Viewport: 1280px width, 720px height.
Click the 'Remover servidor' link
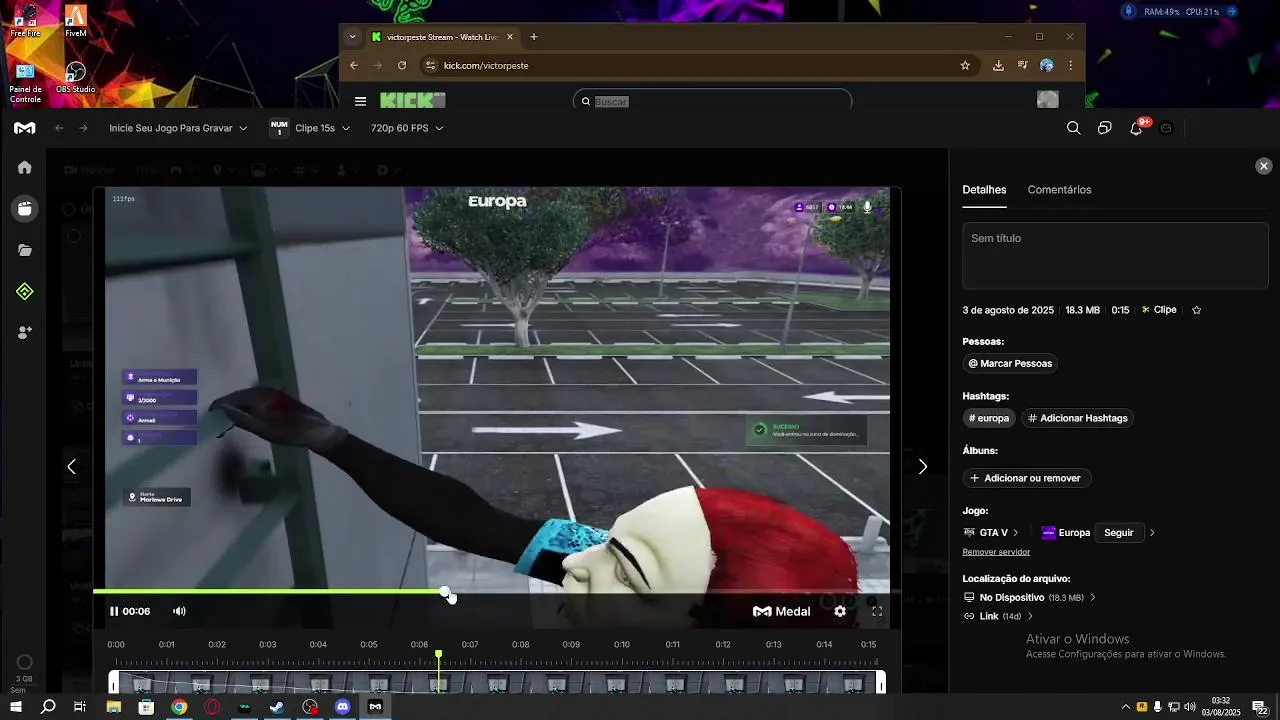[996, 552]
